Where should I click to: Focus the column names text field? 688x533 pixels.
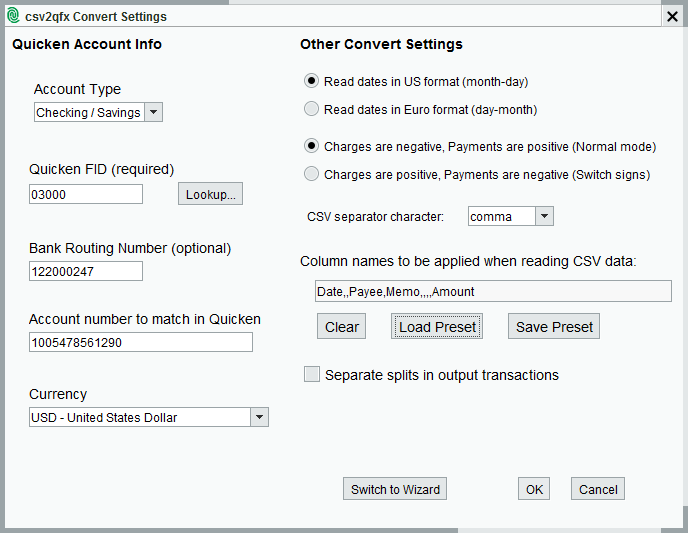pos(493,291)
